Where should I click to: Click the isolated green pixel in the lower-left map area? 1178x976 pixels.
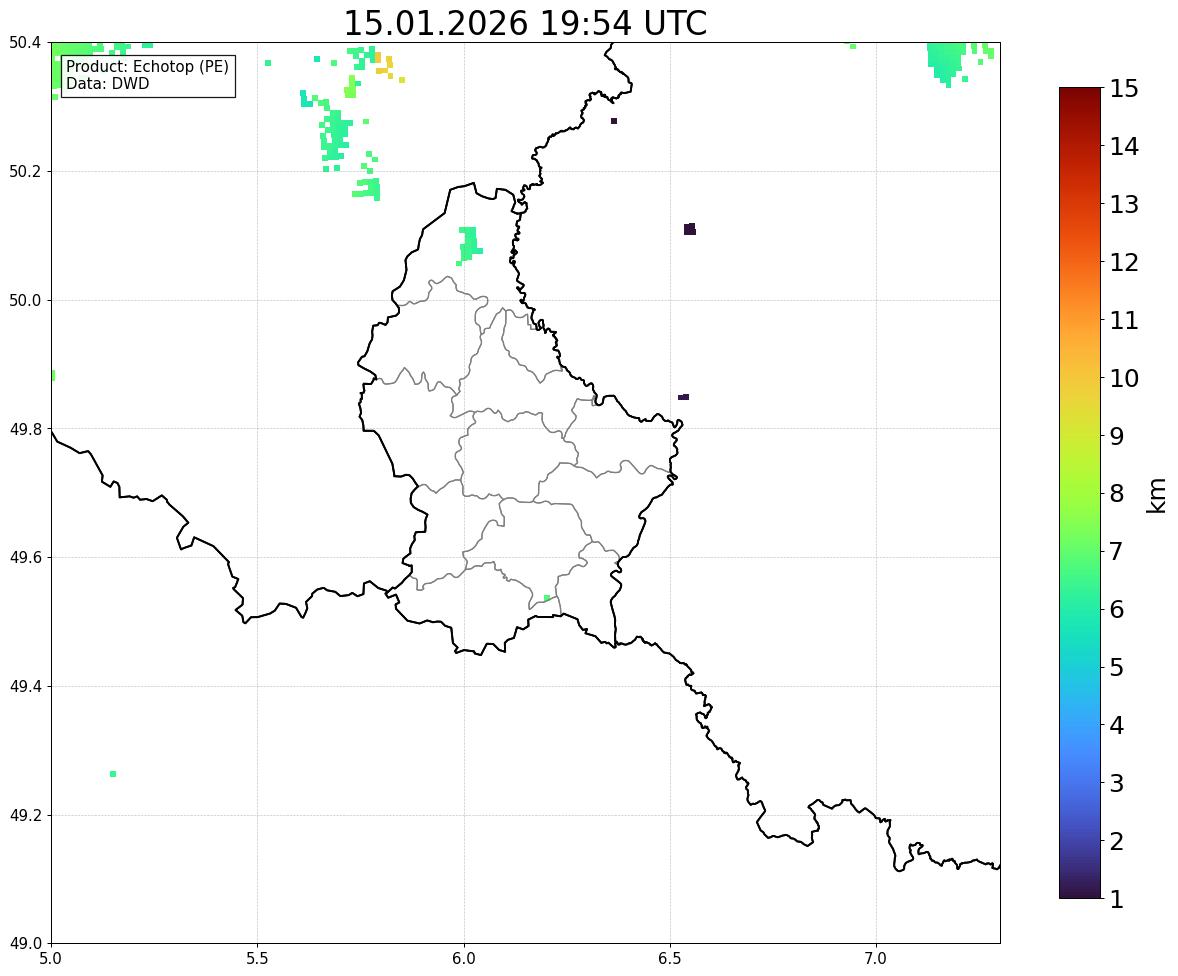pyautogui.click(x=113, y=774)
